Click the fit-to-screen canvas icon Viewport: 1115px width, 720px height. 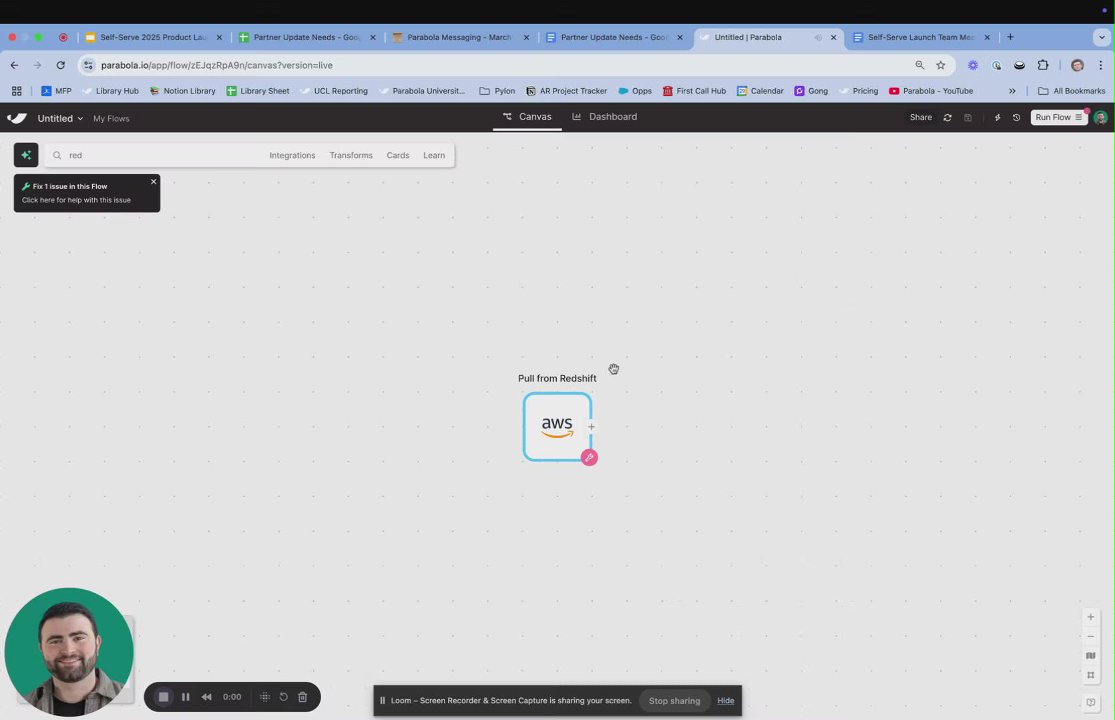[1090, 675]
